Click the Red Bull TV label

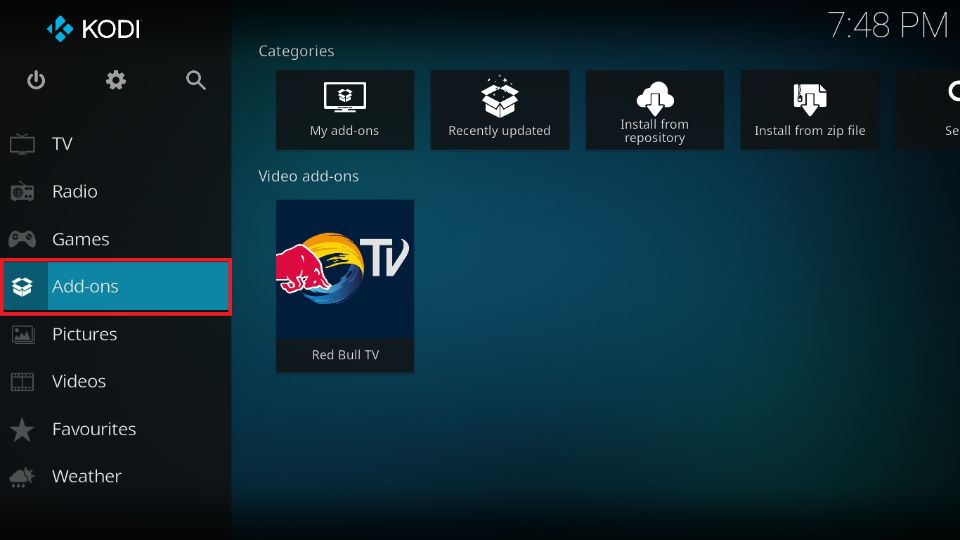(345, 354)
